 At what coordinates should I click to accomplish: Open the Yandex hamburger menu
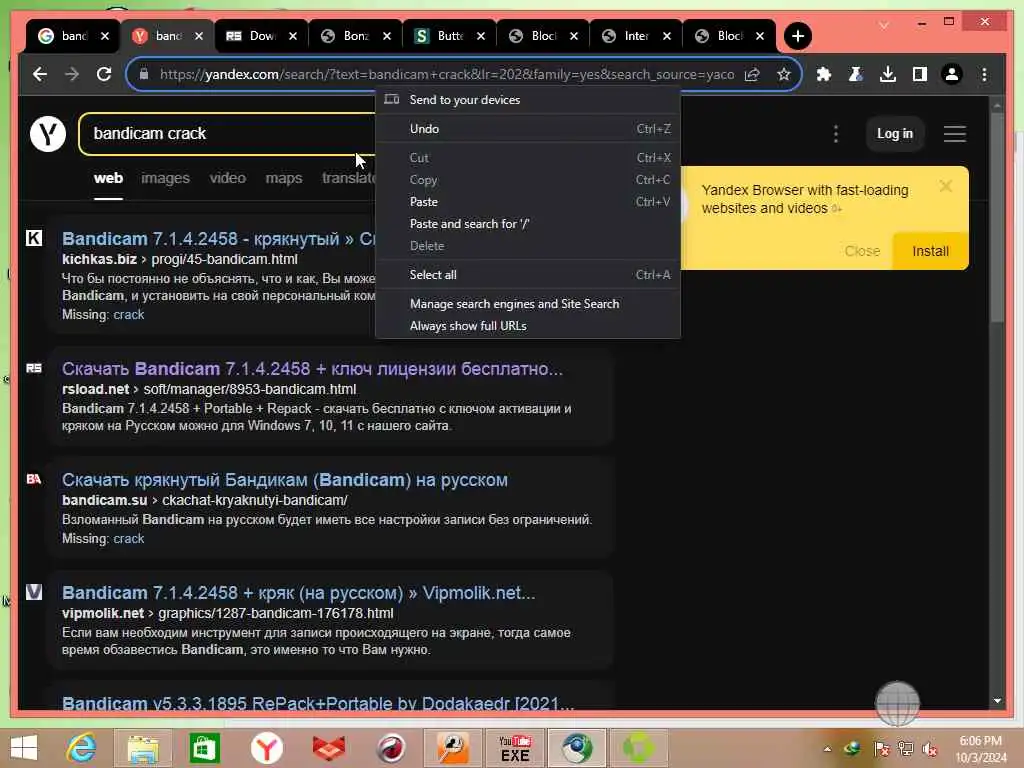955,134
